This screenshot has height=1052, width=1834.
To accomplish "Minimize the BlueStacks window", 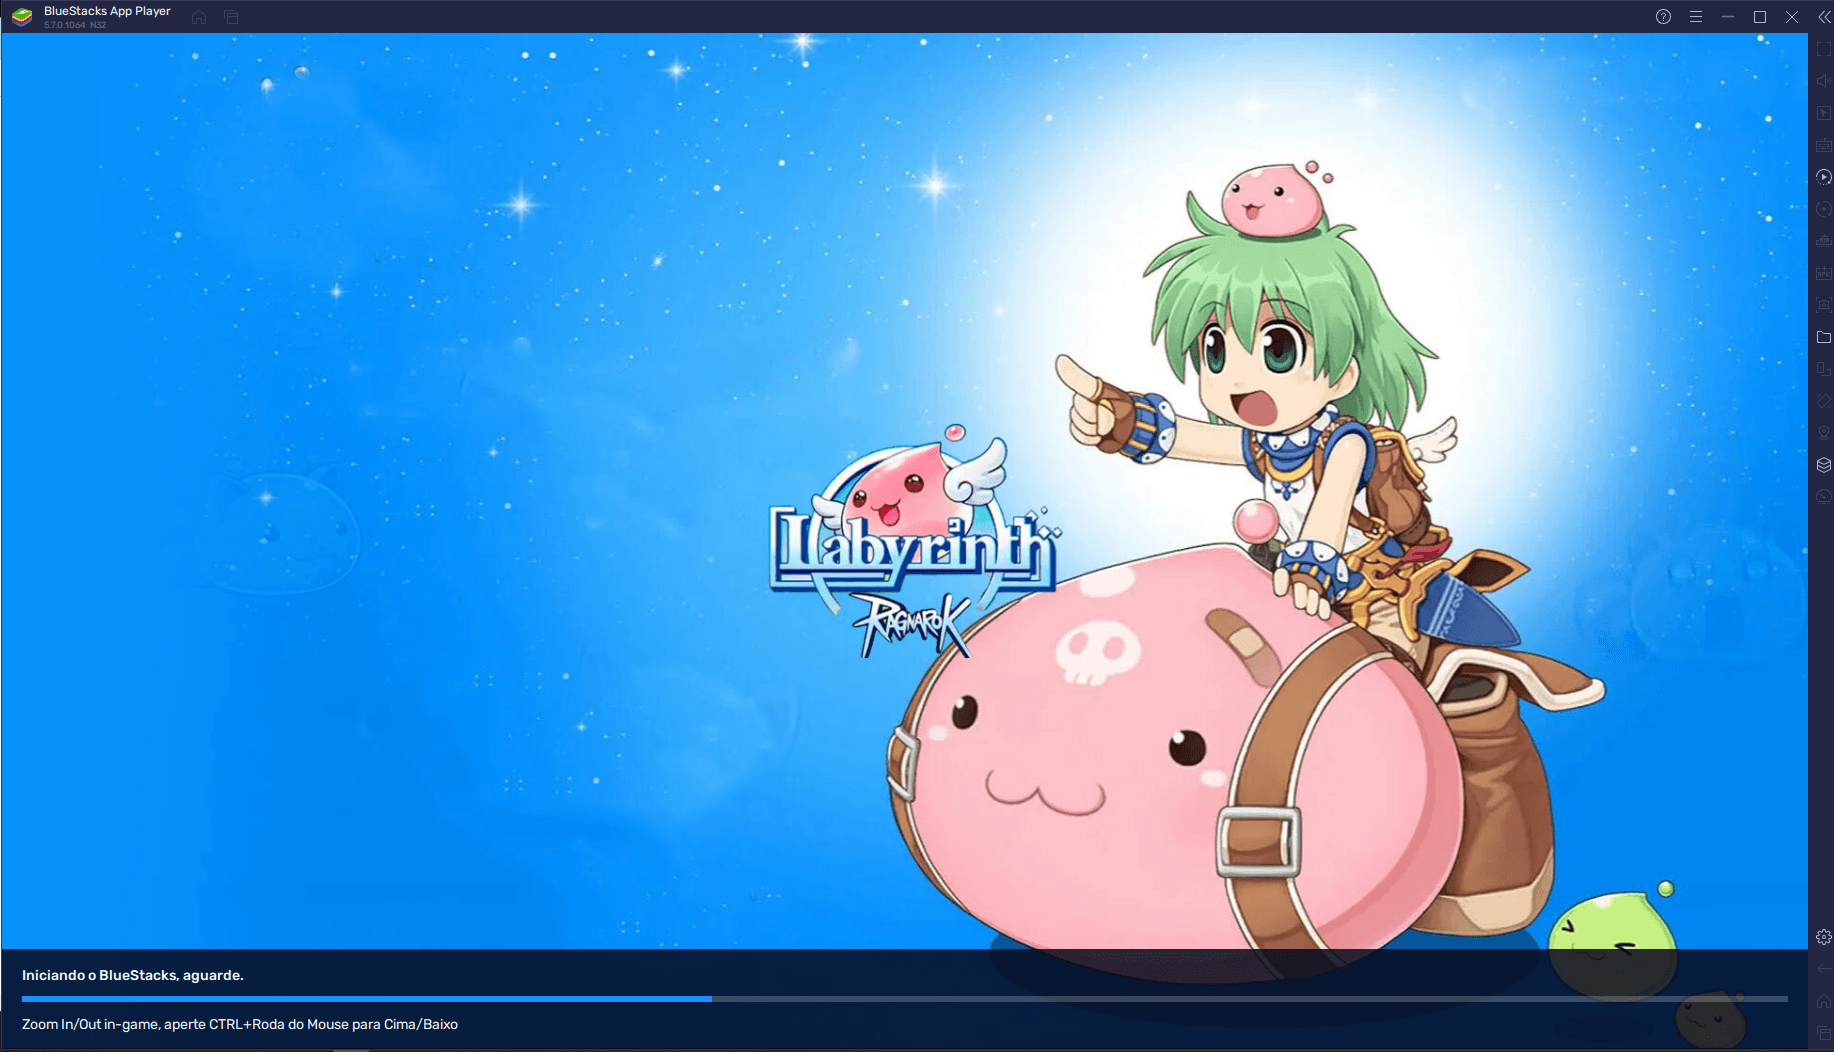I will coord(1728,17).
